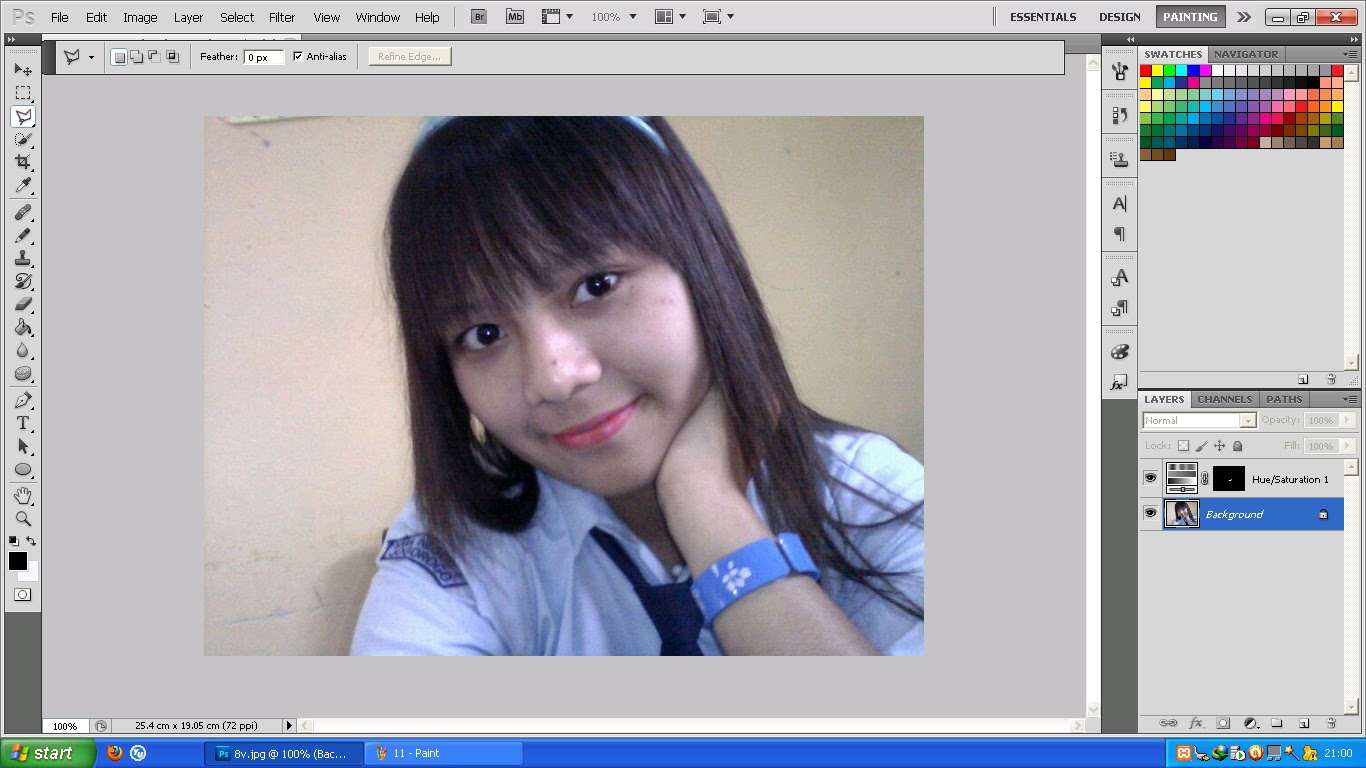Switch to the Paths tab
The width and height of the screenshot is (1366, 768).
coord(1284,399)
